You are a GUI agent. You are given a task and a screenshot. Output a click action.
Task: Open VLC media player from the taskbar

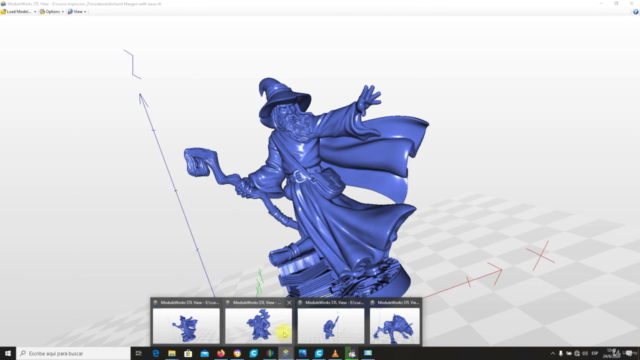335,353
